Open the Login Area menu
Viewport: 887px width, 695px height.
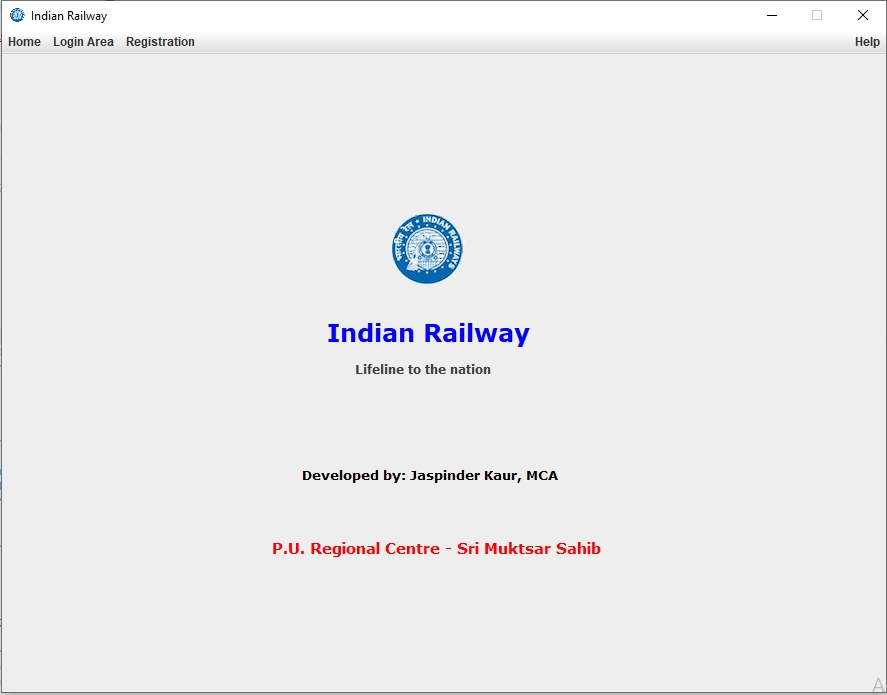tap(83, 42)
